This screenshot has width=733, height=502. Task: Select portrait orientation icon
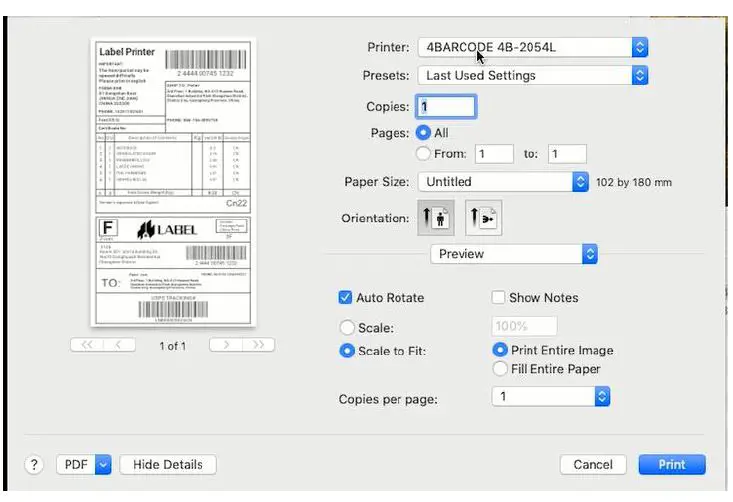(x=436, y=218)
